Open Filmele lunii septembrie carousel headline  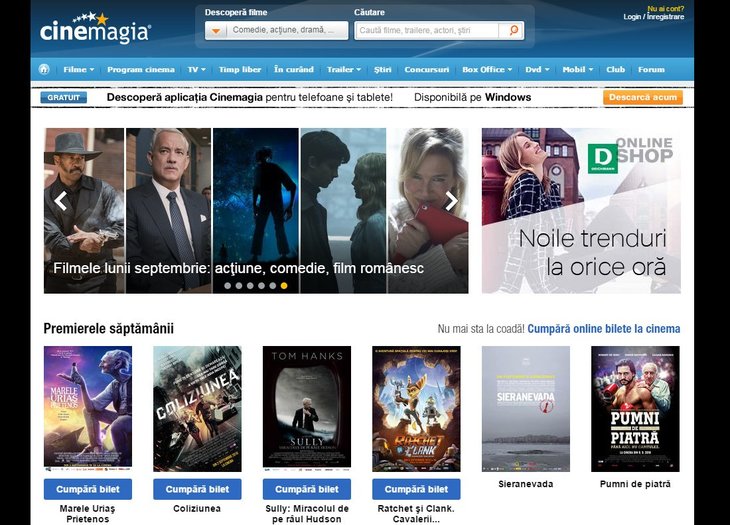point(238,268)
